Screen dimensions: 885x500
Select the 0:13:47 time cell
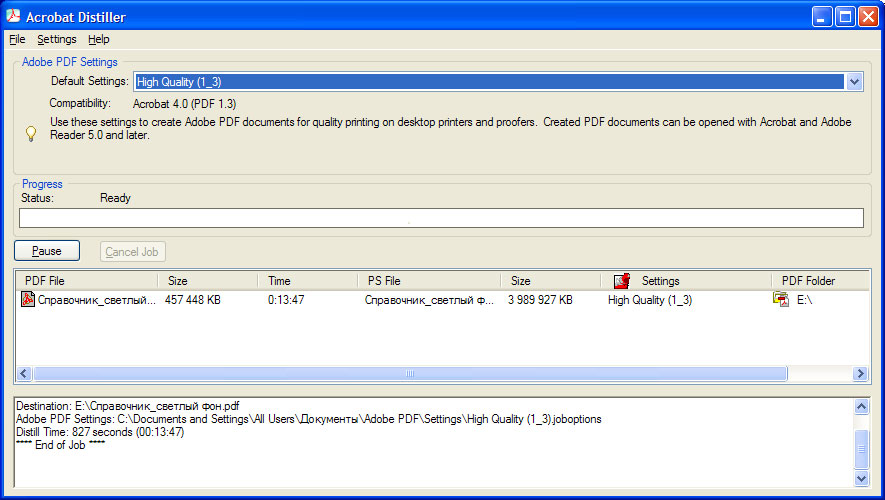click(x=286, y=300)
